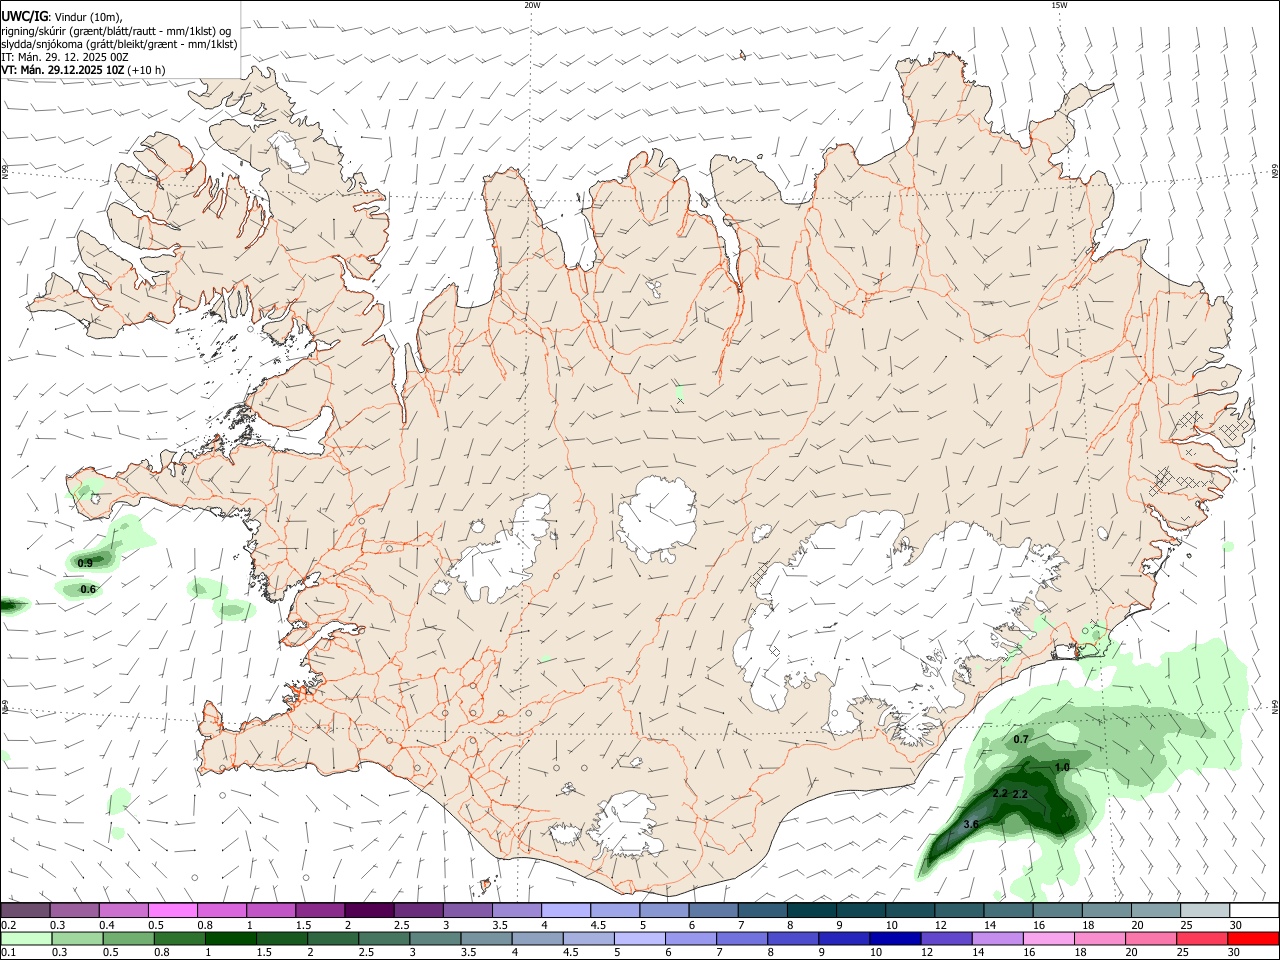
Task: Select the dark teal swatch between 8 and 9, upper row
Action: pos(811,911)
